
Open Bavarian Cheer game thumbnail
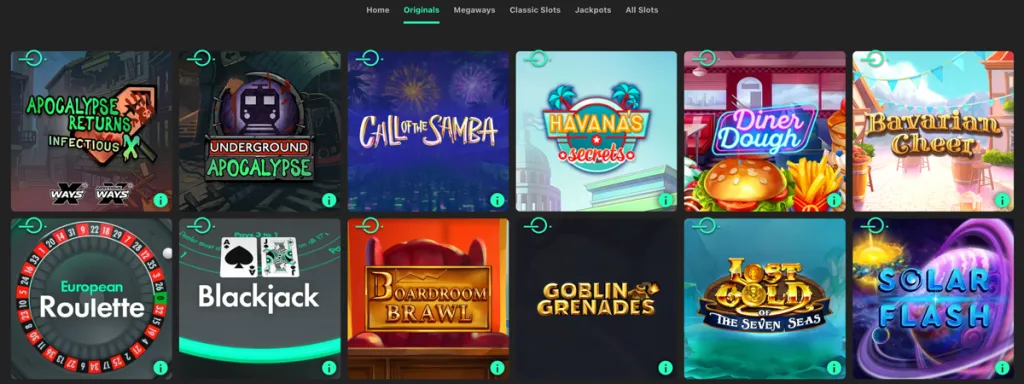click(x=933, y=131)
